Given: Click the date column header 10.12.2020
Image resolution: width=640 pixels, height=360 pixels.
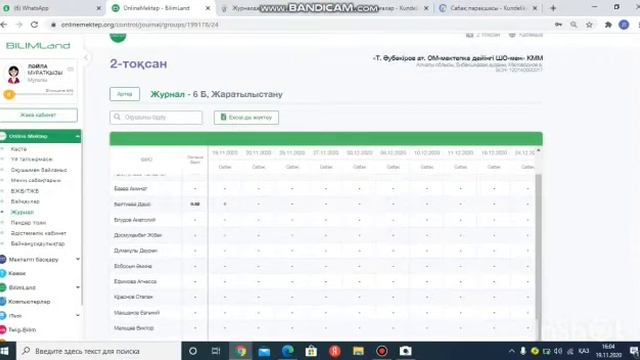Looking at the screenshot, I should pos(427,153).
